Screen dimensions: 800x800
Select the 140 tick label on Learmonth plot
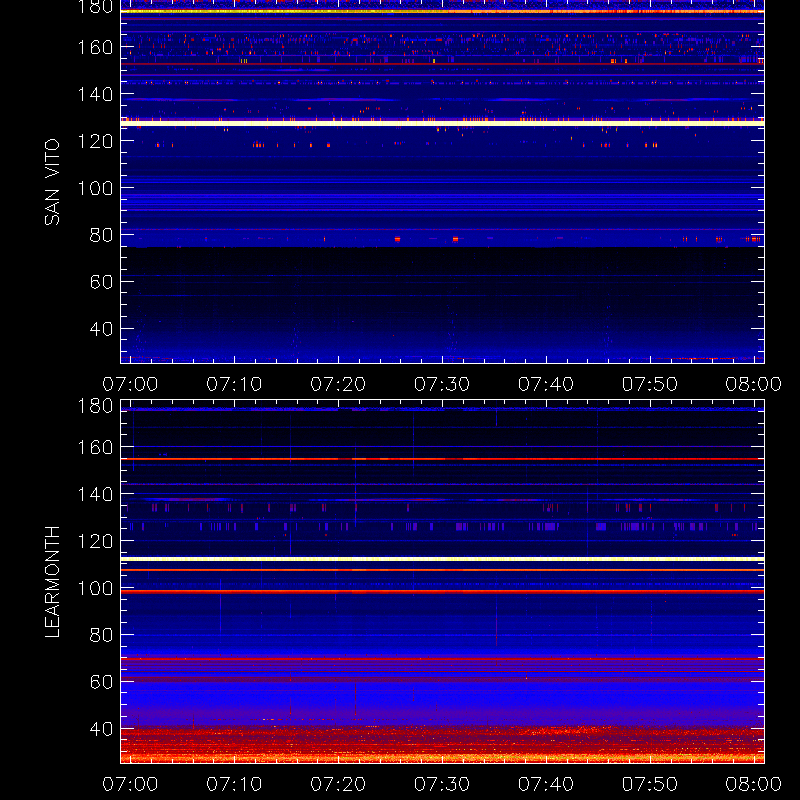point(95,494)
